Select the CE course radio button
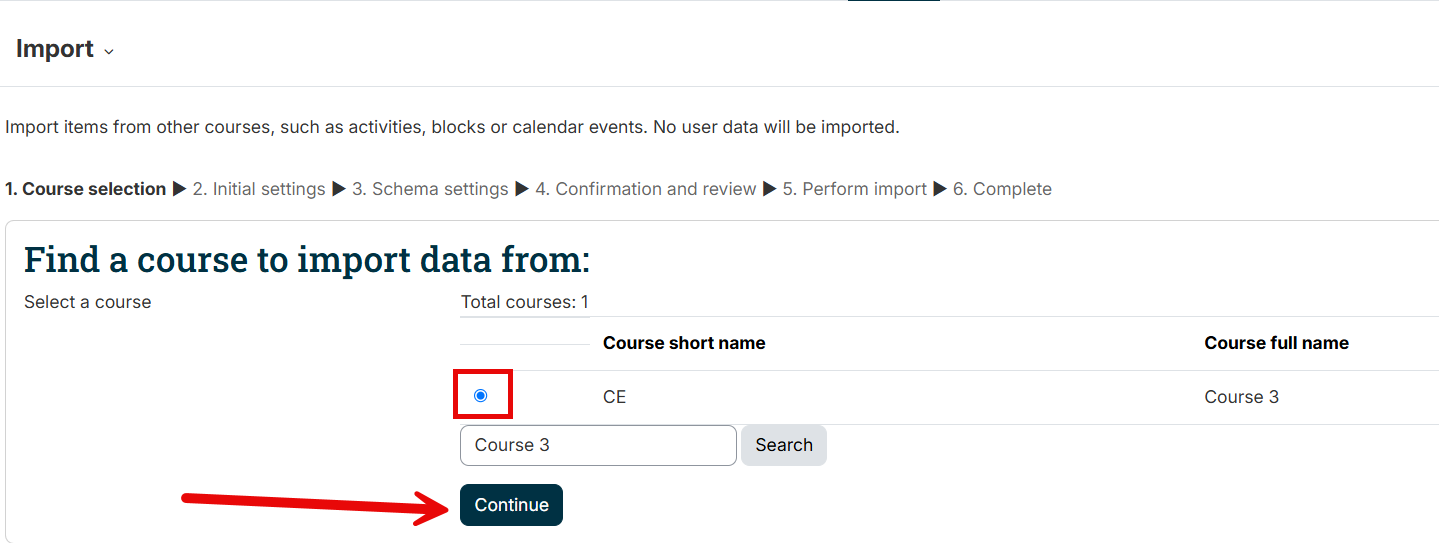The width and height of the screenshot is (1439, 543). [x=481, y=396]
